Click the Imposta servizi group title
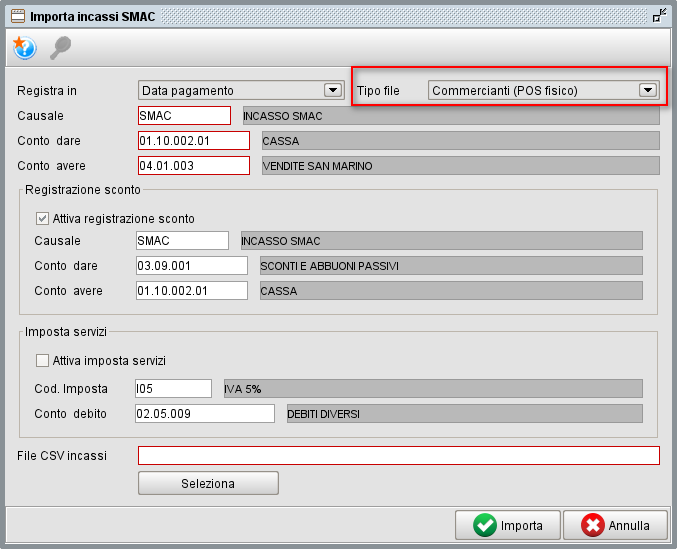Screen dimensions: 677x549 point(66,332)
